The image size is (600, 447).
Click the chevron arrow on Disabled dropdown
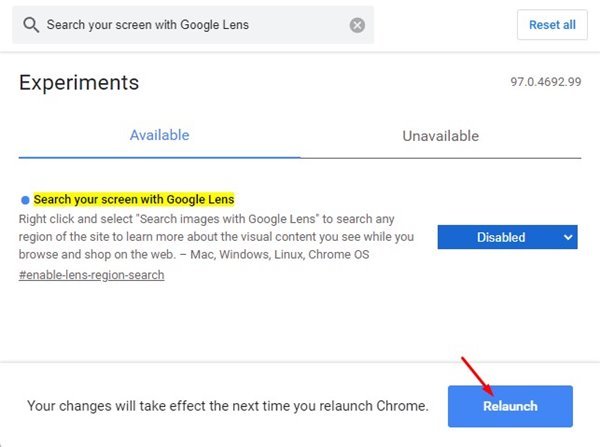pyautogui.click(x=568, y=237)
